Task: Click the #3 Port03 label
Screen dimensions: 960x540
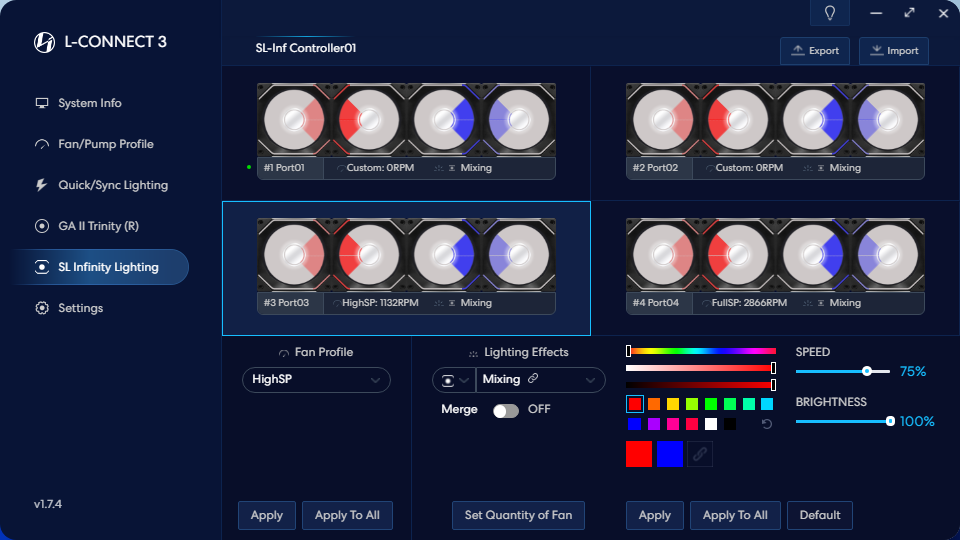Action: pyautogui.click(x=287, y=302)
